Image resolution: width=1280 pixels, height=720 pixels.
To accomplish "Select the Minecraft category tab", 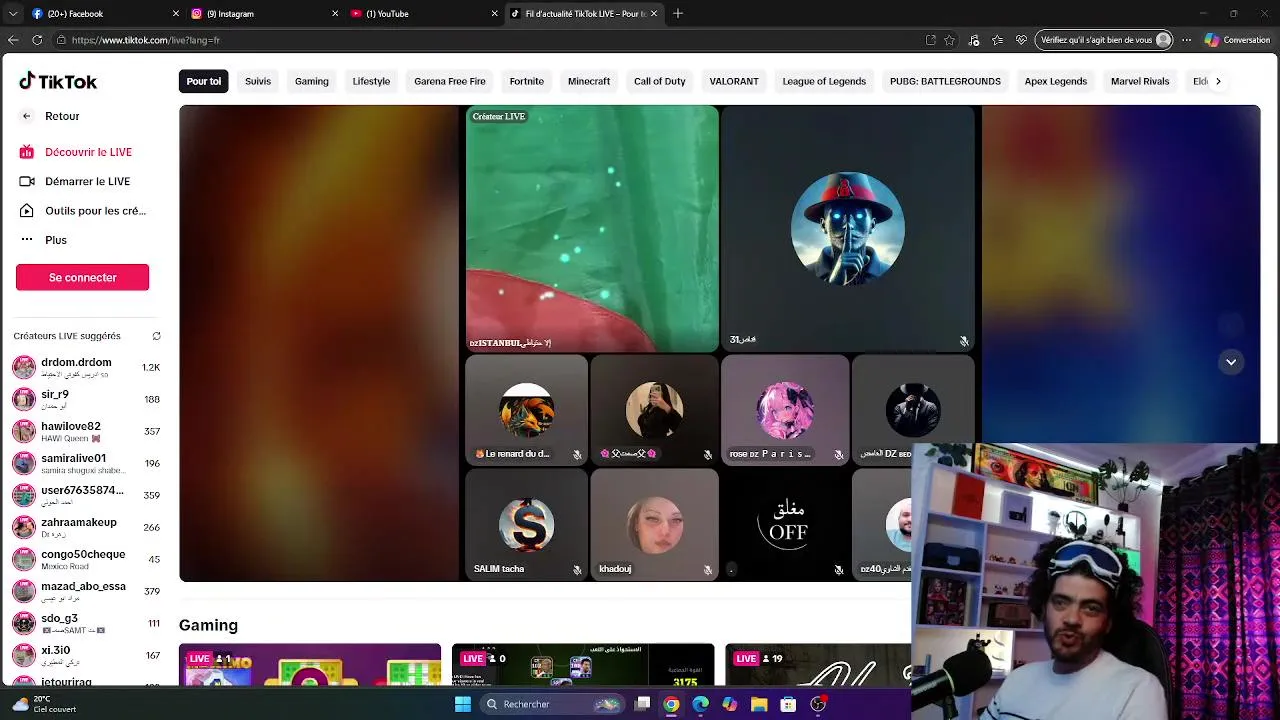I will click(589, 81).
